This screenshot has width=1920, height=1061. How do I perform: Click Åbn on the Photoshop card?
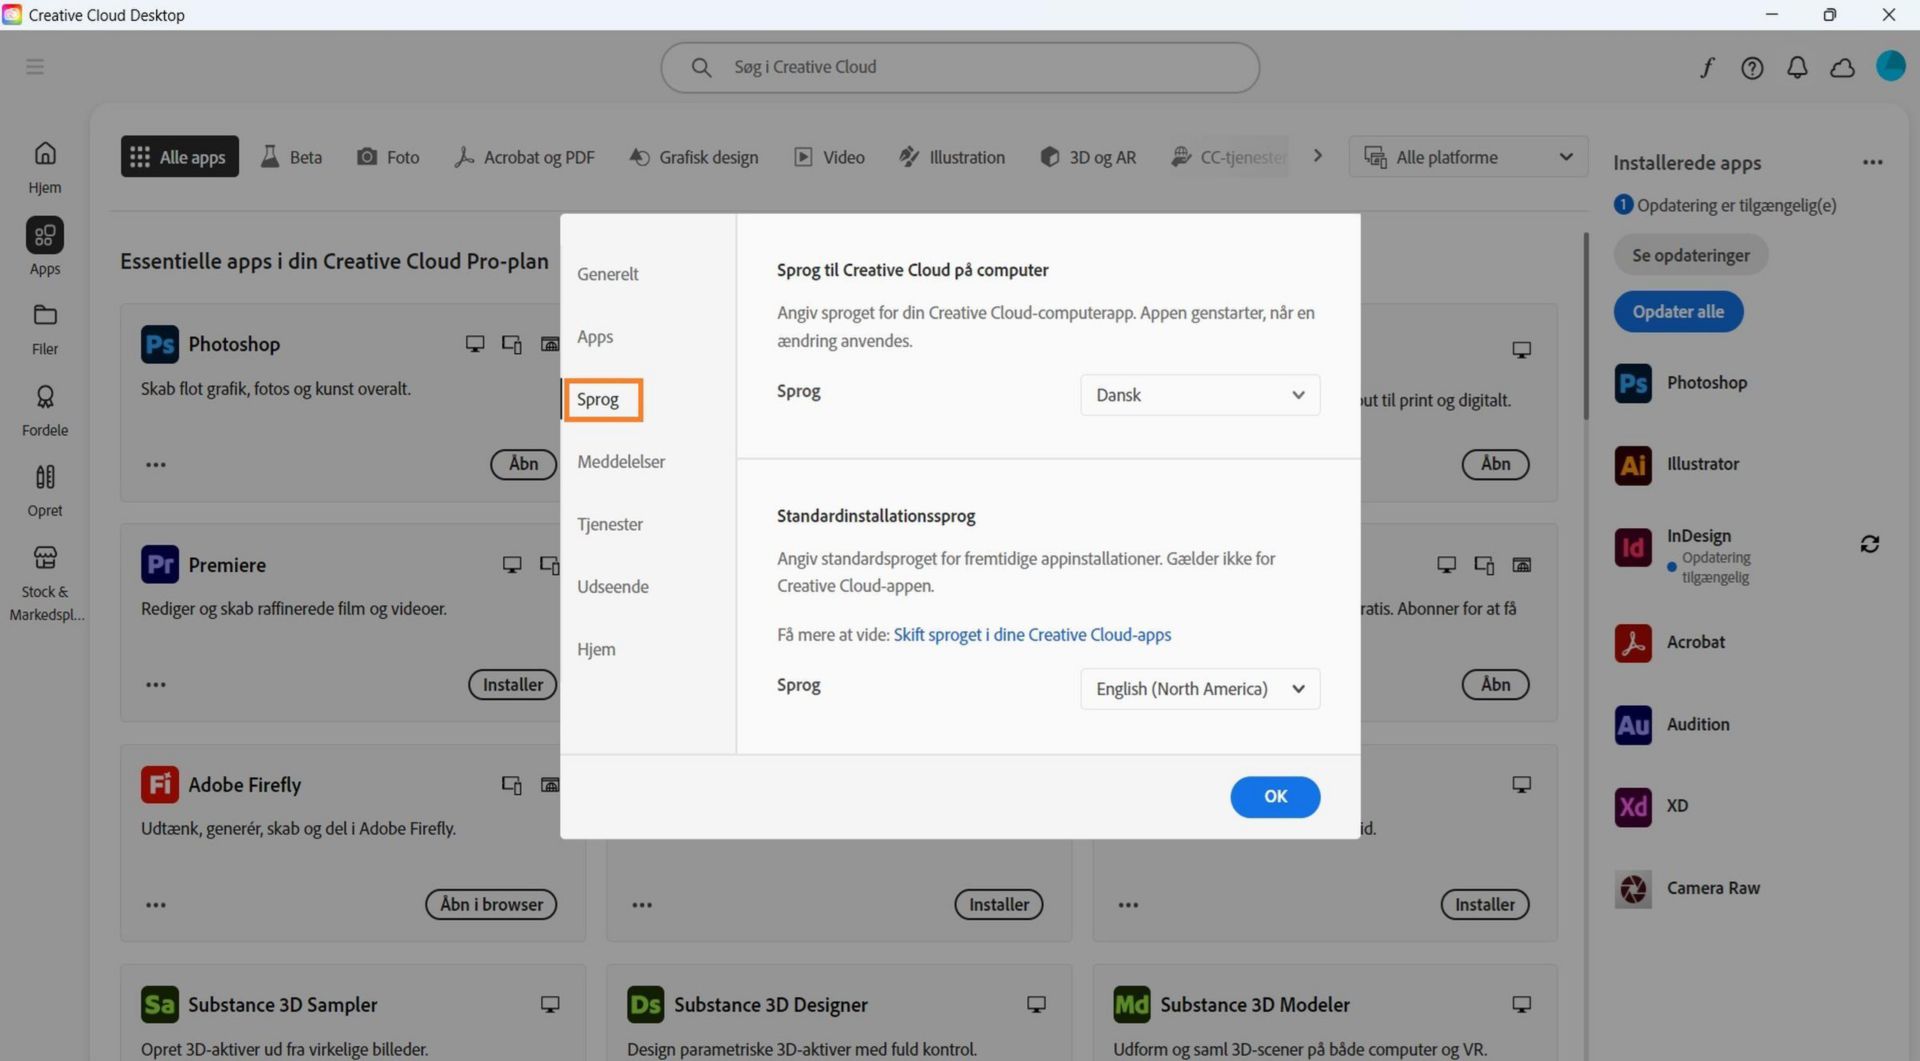click(x=523, y=464)
